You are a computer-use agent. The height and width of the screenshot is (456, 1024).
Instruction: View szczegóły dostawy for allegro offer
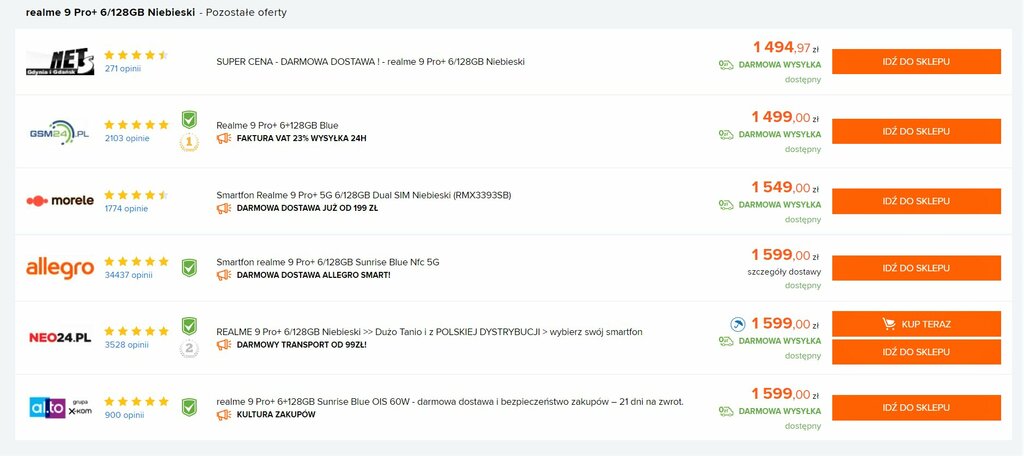click(x=784, y=272)
